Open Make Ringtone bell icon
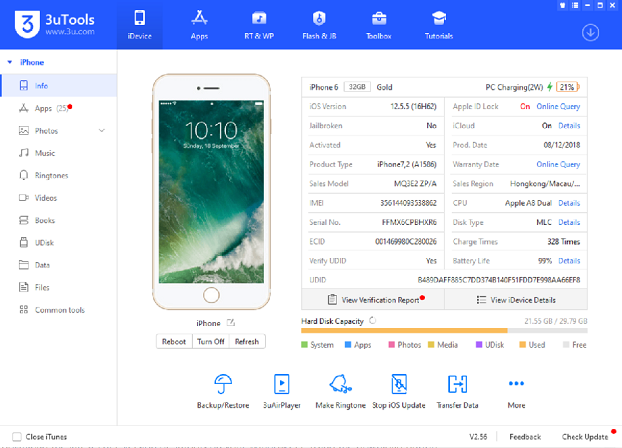 [x=340, y=383]
